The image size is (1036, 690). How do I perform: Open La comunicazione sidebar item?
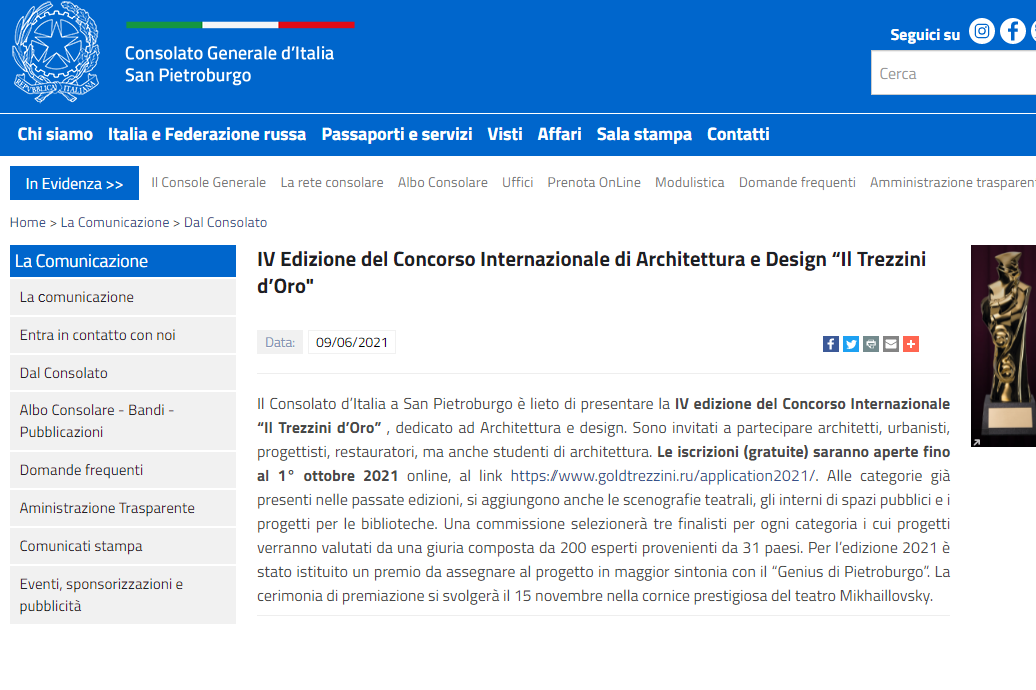(x=123, y=297)
